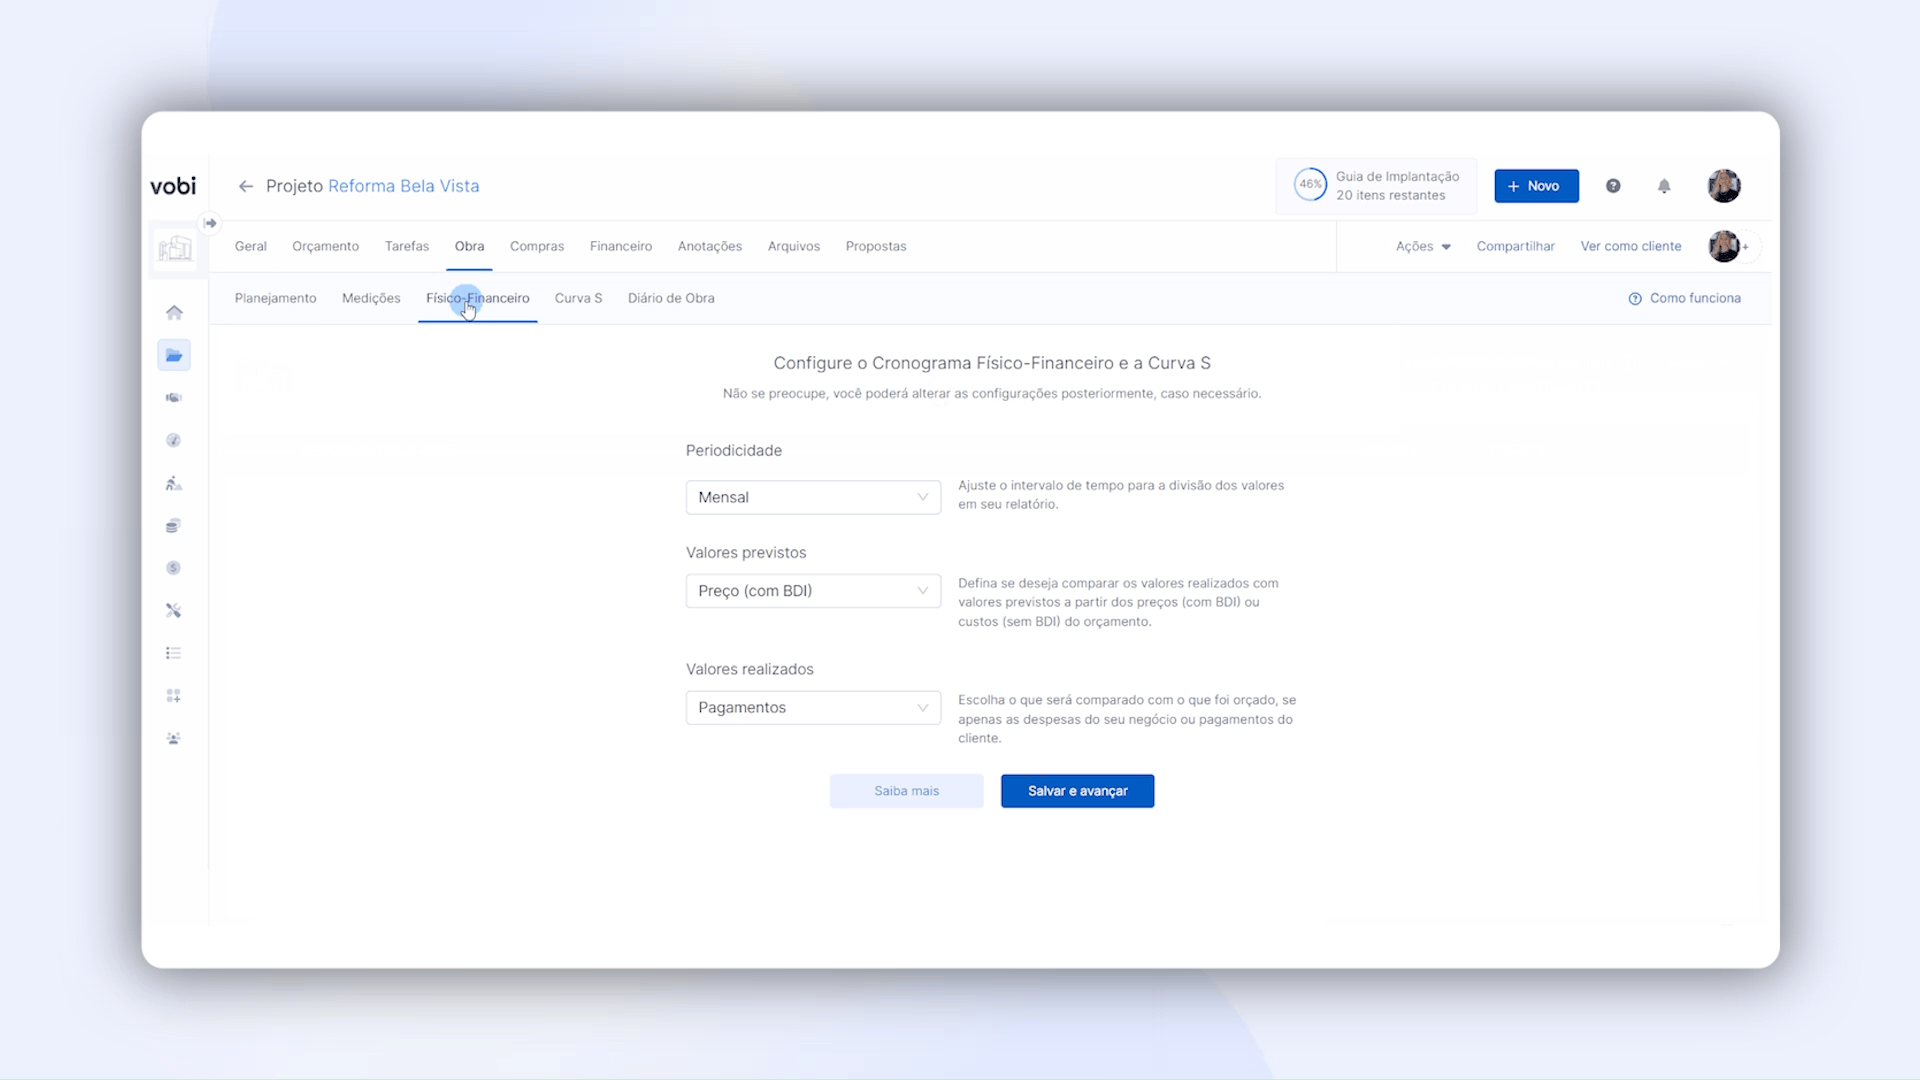
Task: Open the help question mark icon
Action: coord(1613,186)
